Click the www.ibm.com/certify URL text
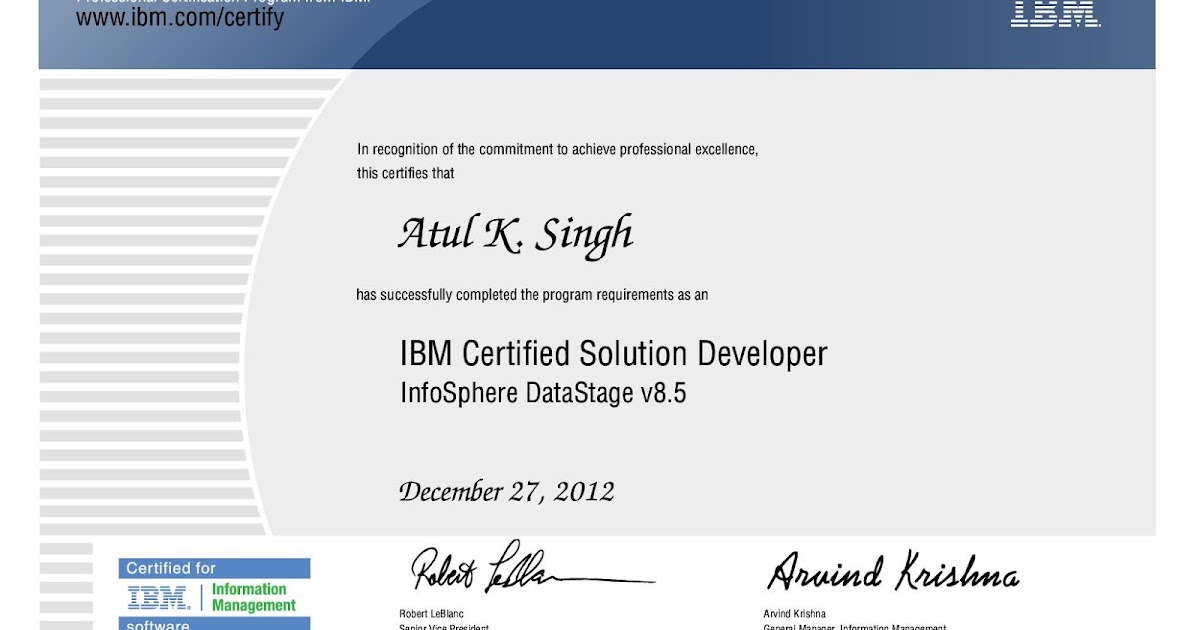Screen dimensions: 1200x630 pyautogui.click(x=180, y=18)
